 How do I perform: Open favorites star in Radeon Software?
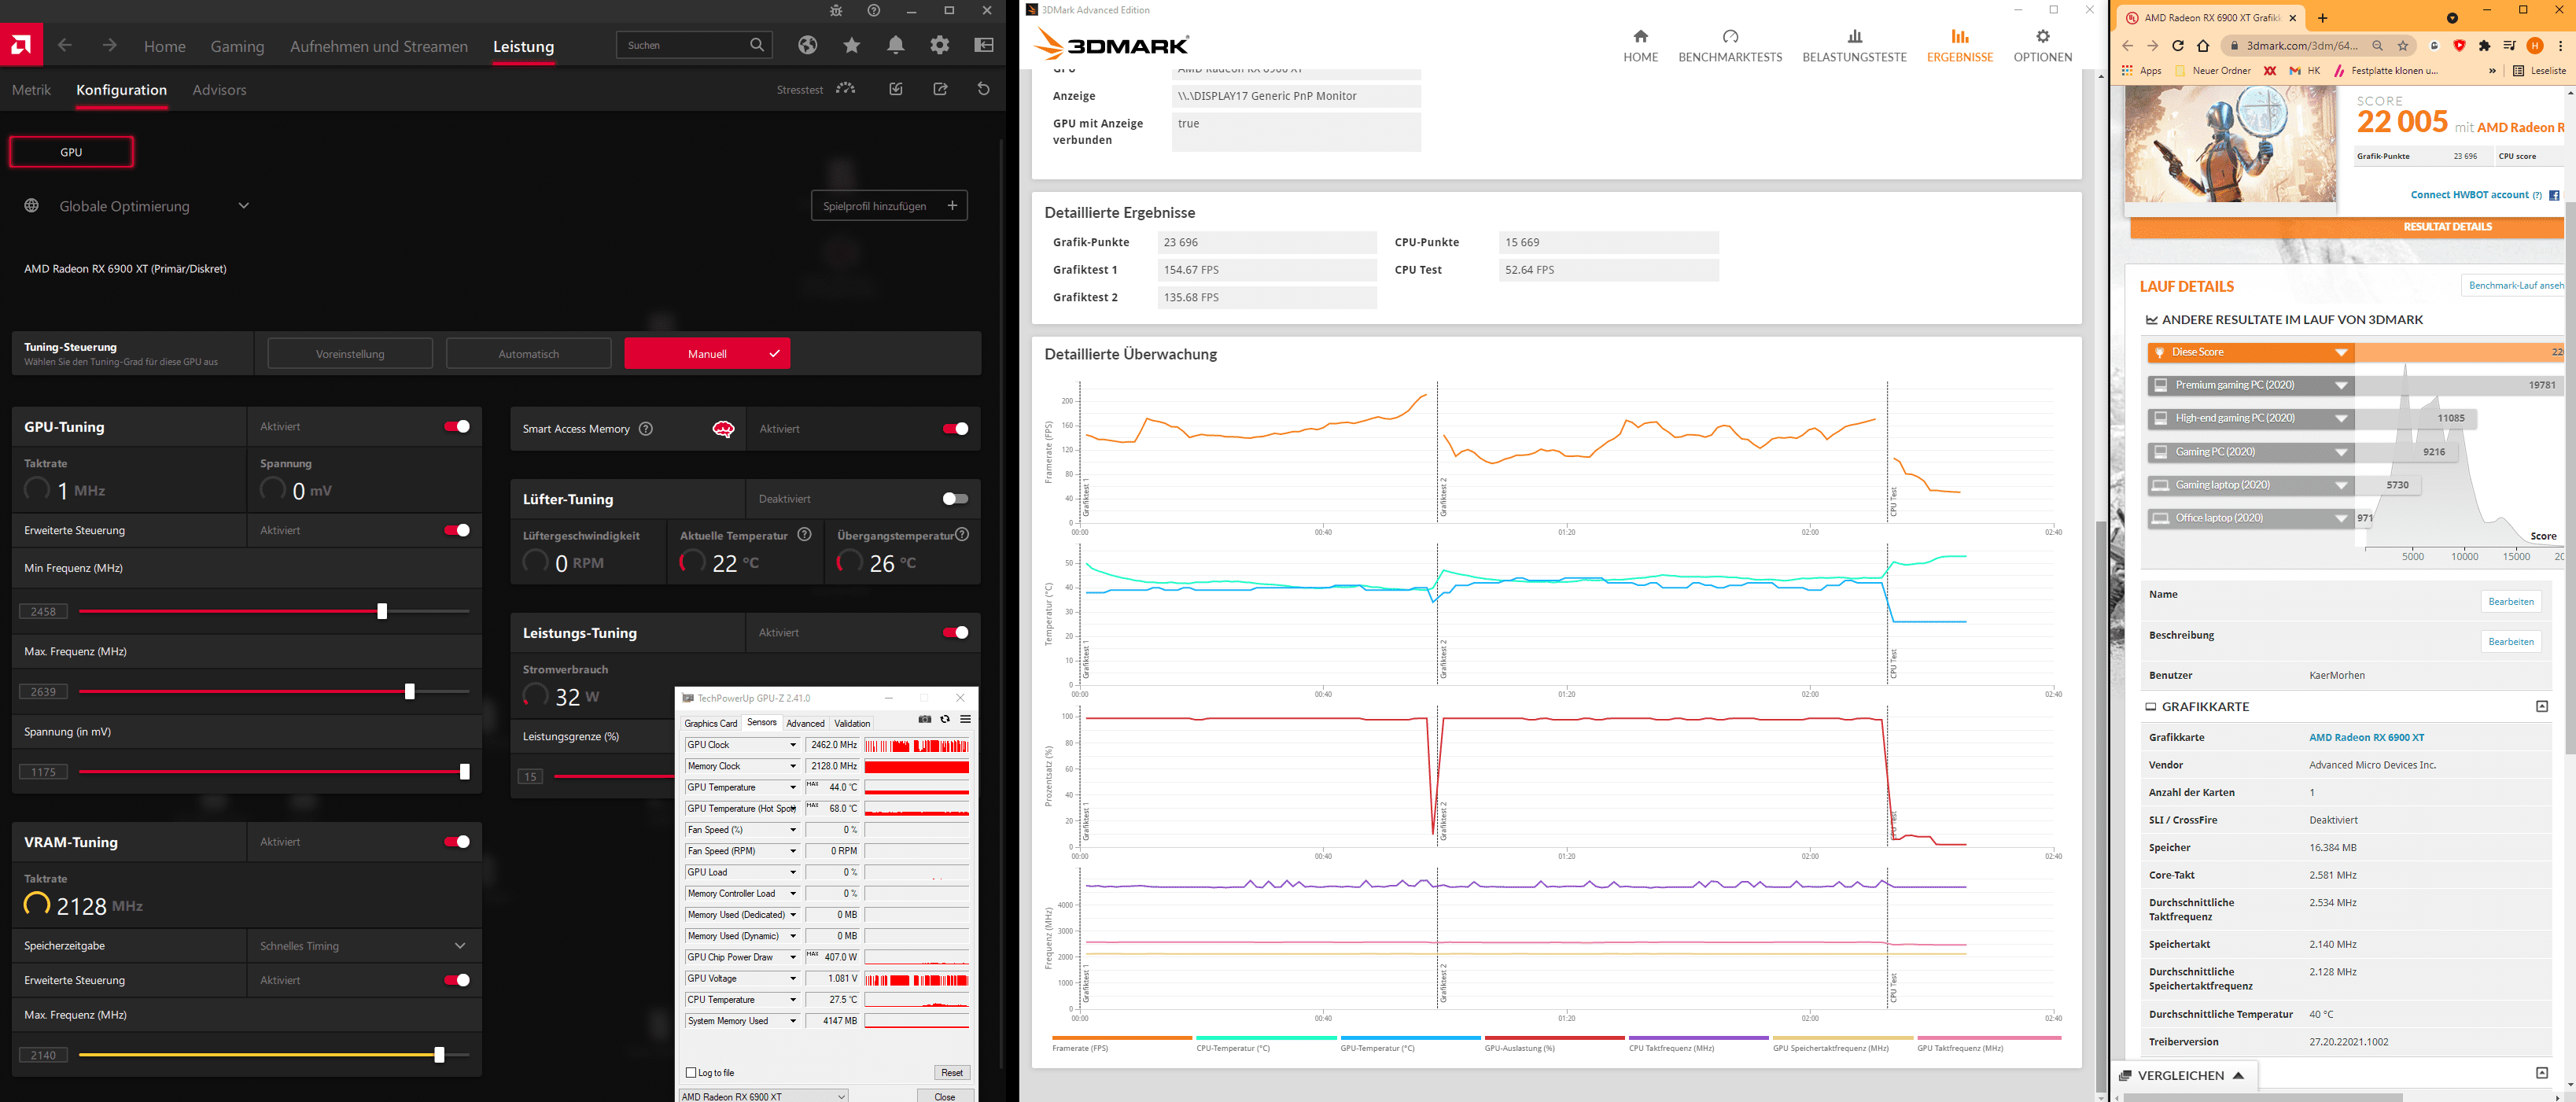852,45
